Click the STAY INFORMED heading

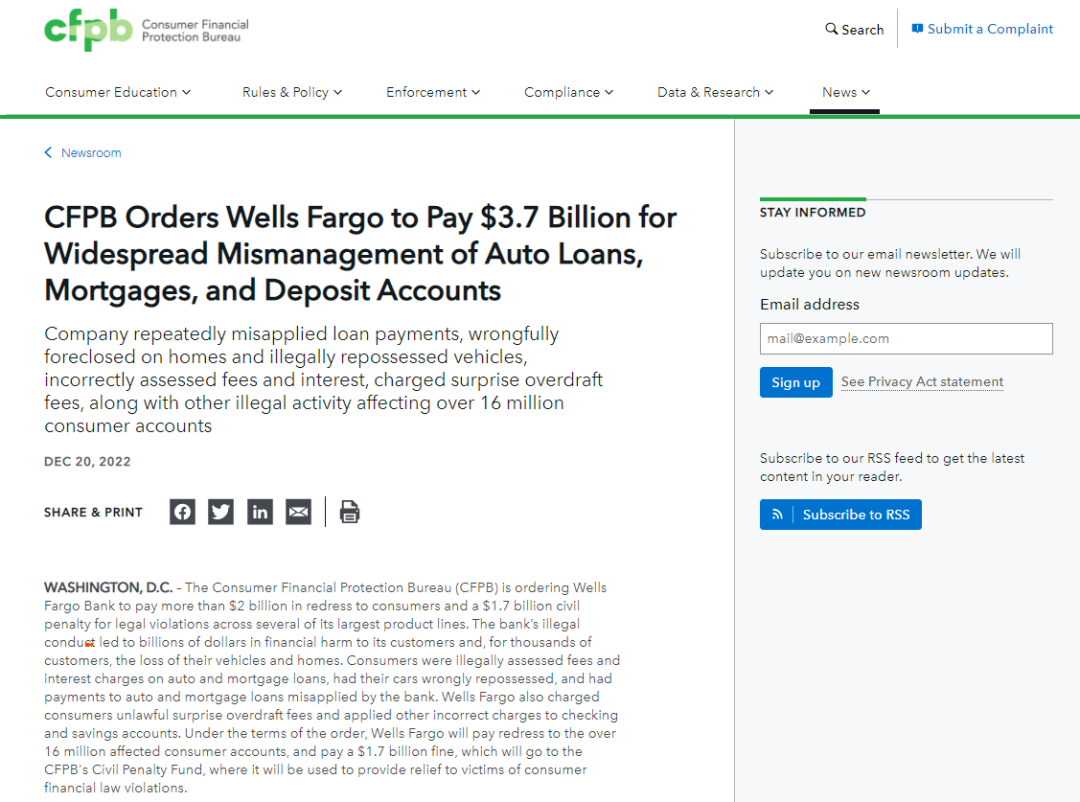tap(813, 212)
